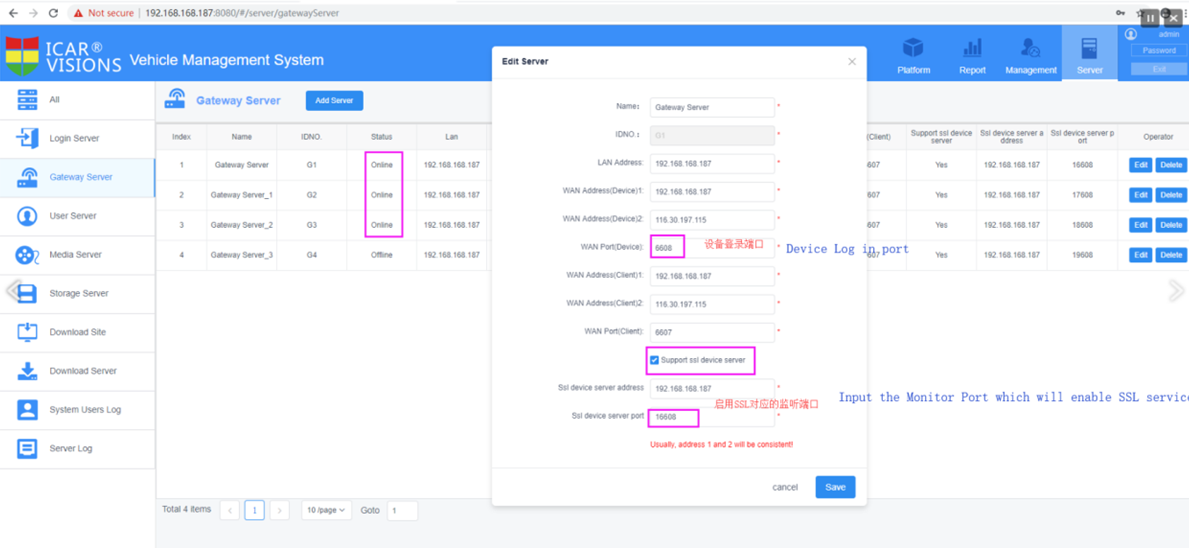Save the Edit Server dialog
The image size is (1189, 548).
835,487
